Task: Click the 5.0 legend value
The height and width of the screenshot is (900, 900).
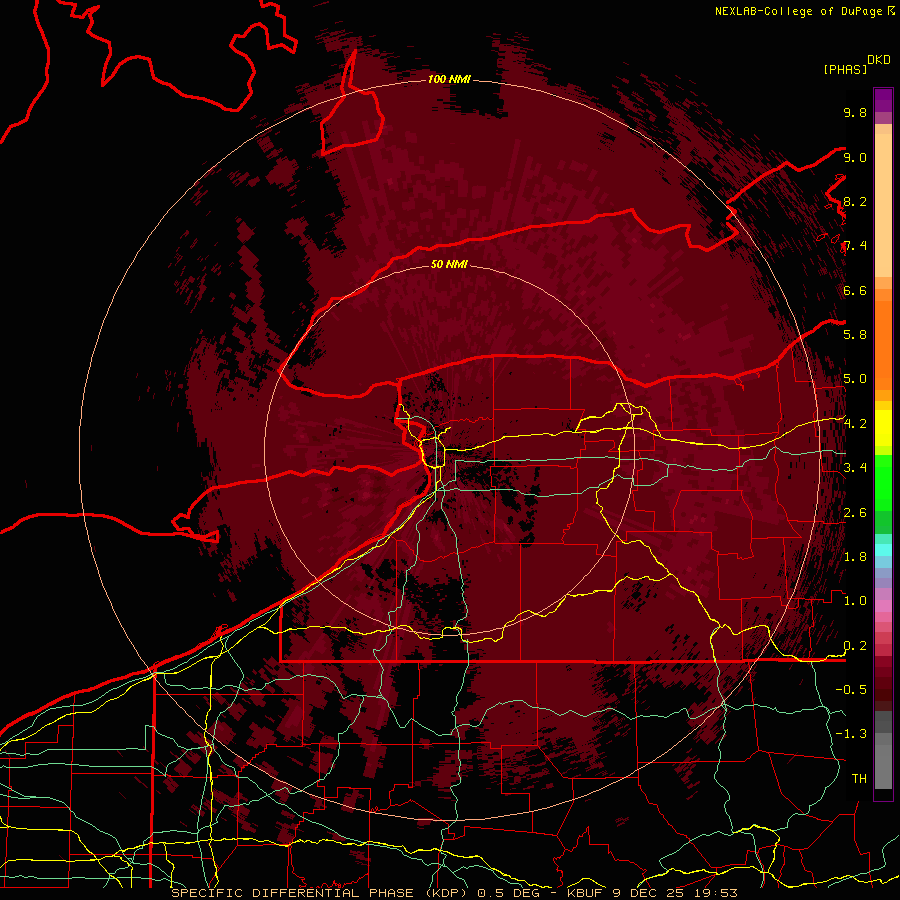Action: [855, 379]
